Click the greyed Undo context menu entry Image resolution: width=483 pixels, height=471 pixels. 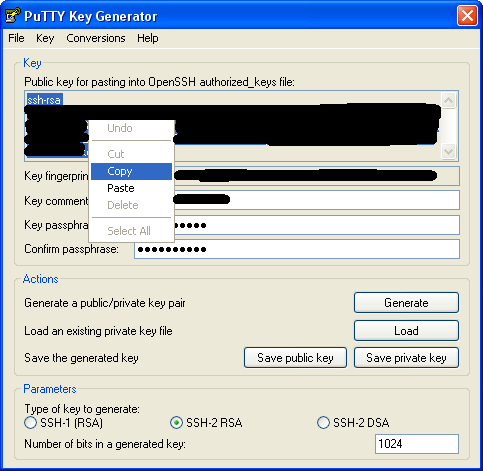(131, 128)
